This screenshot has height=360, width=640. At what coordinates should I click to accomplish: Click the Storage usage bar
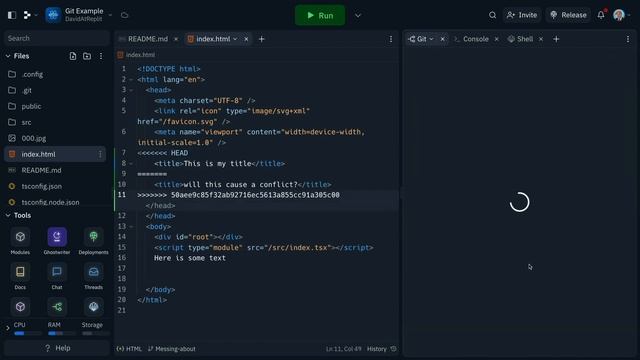(x=96, y=333)
